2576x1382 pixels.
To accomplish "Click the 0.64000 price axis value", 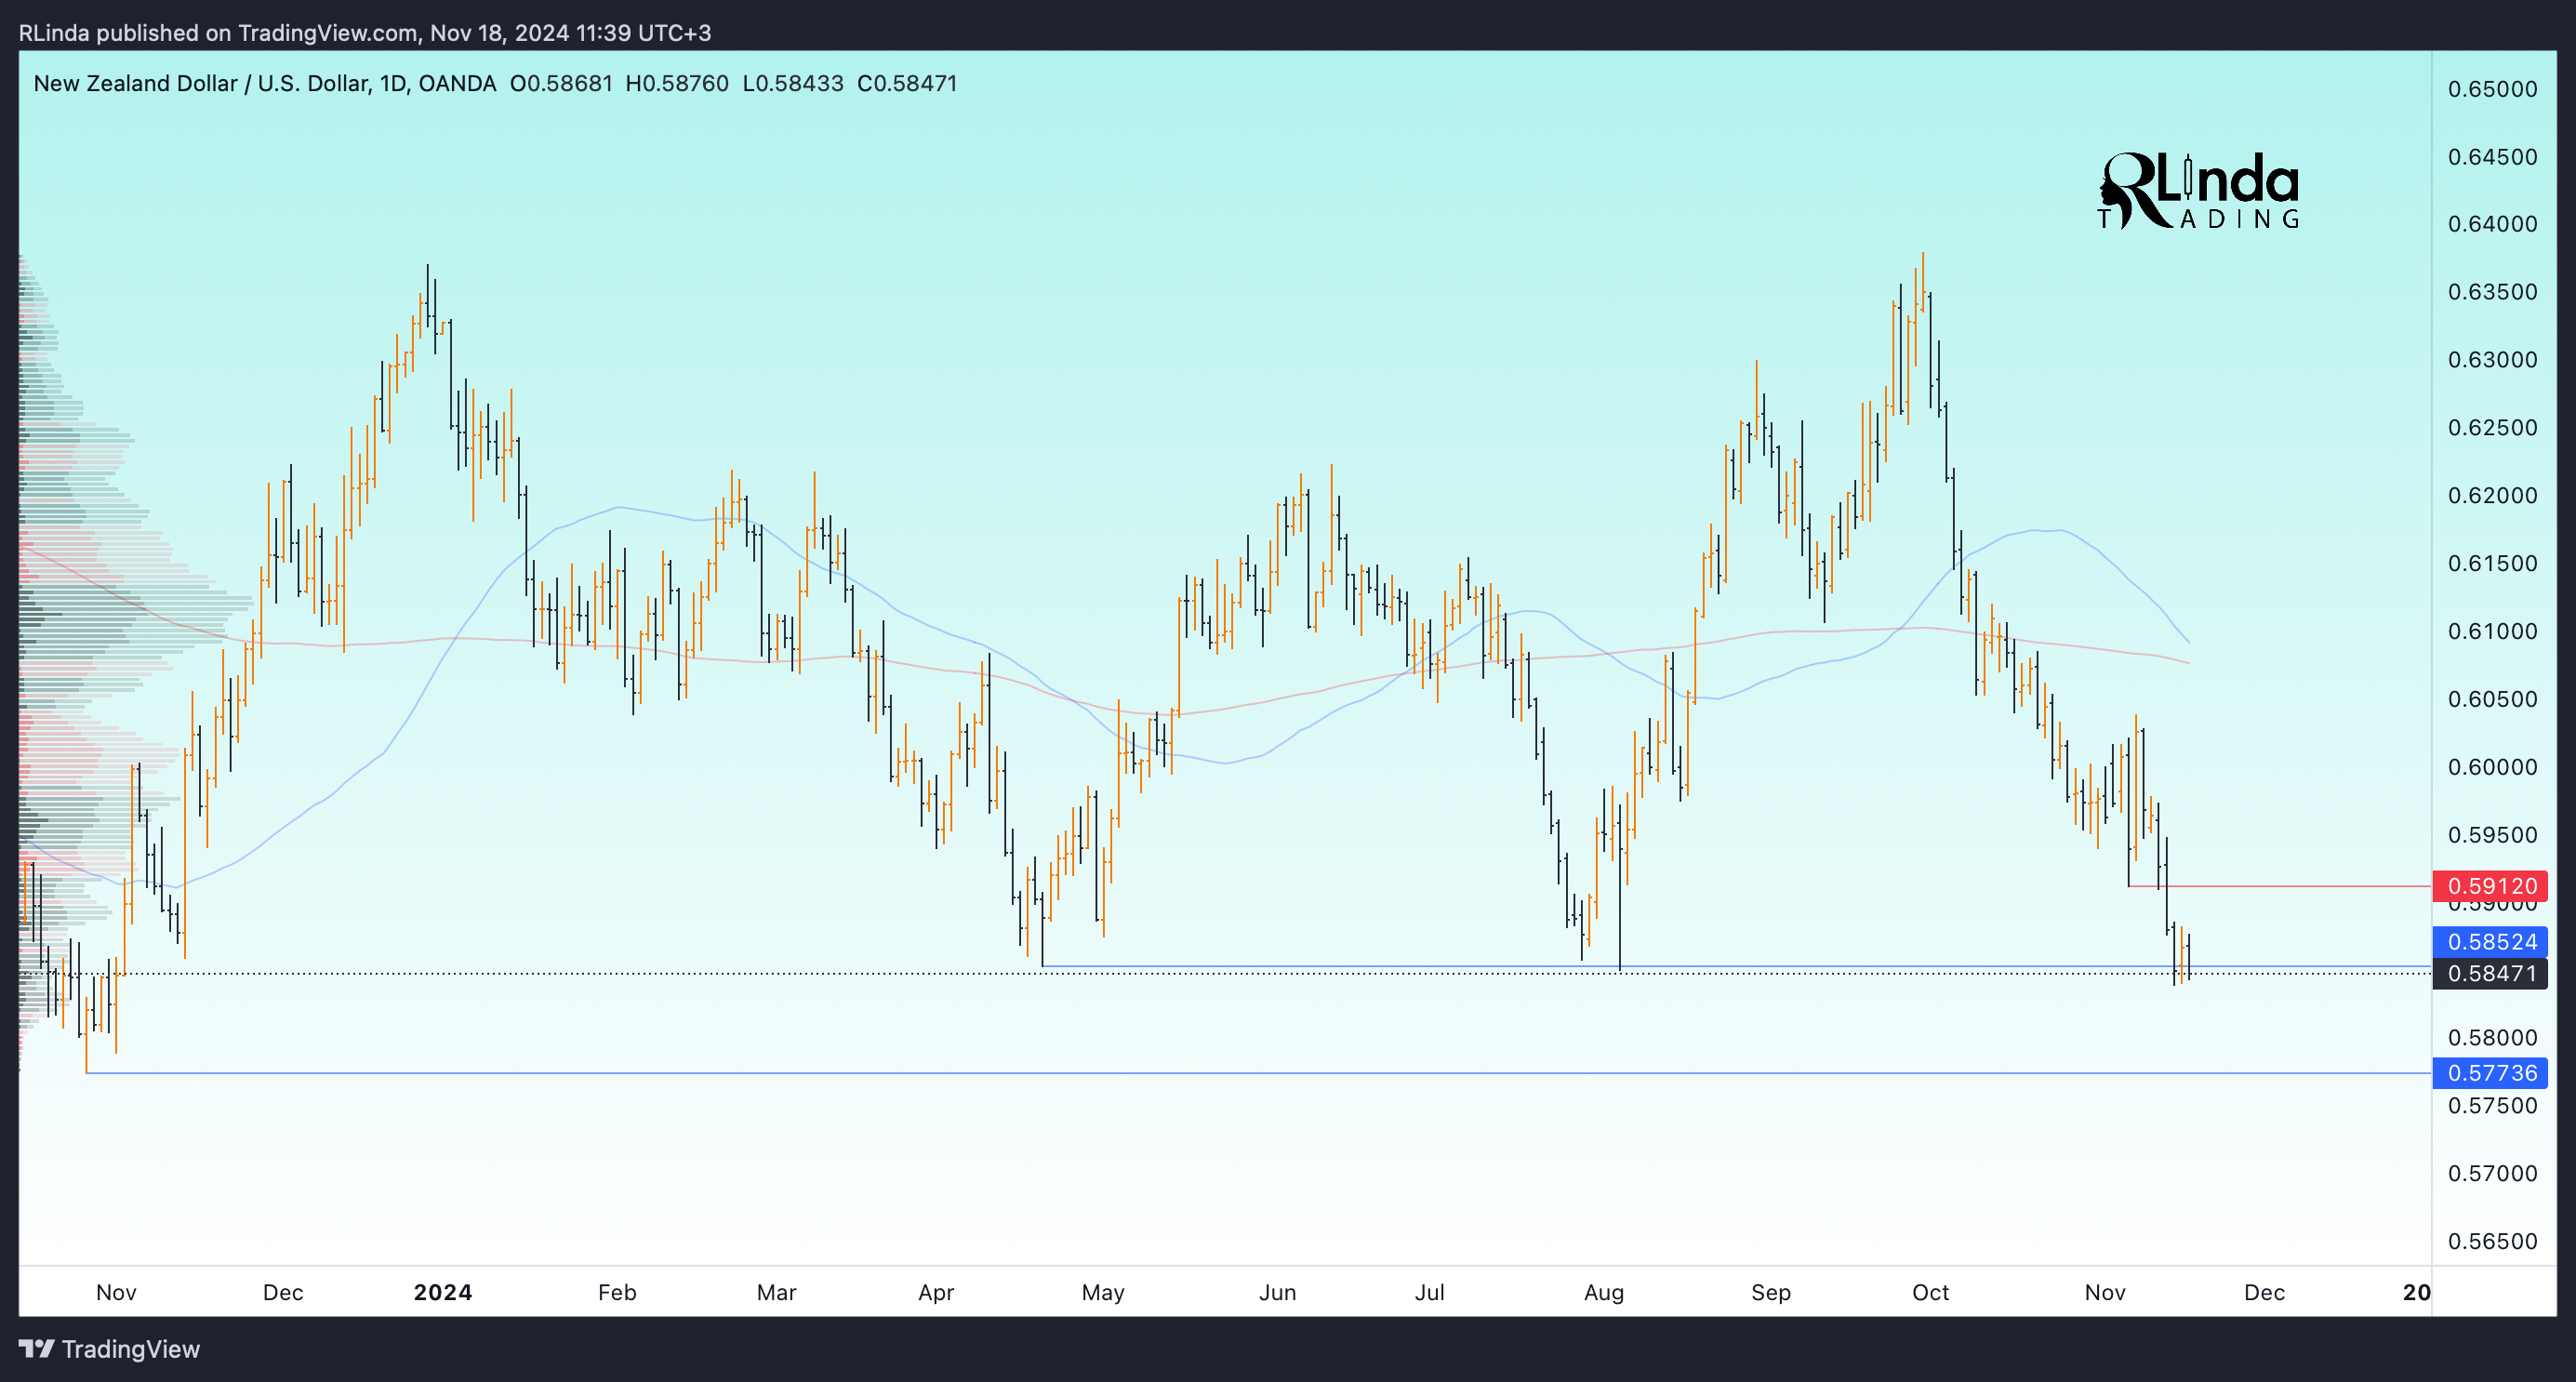I will pos(2492,224).
